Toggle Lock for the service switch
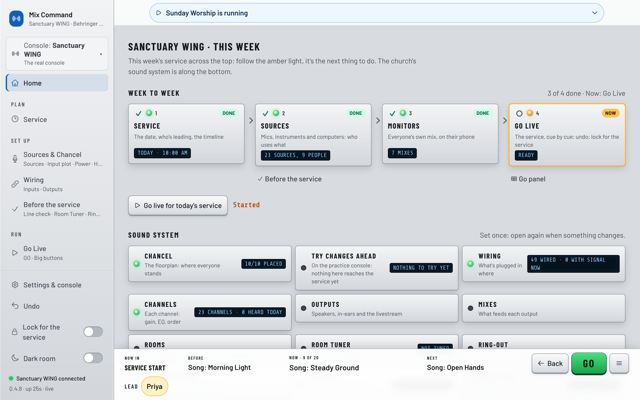 [x=93, y=332]
